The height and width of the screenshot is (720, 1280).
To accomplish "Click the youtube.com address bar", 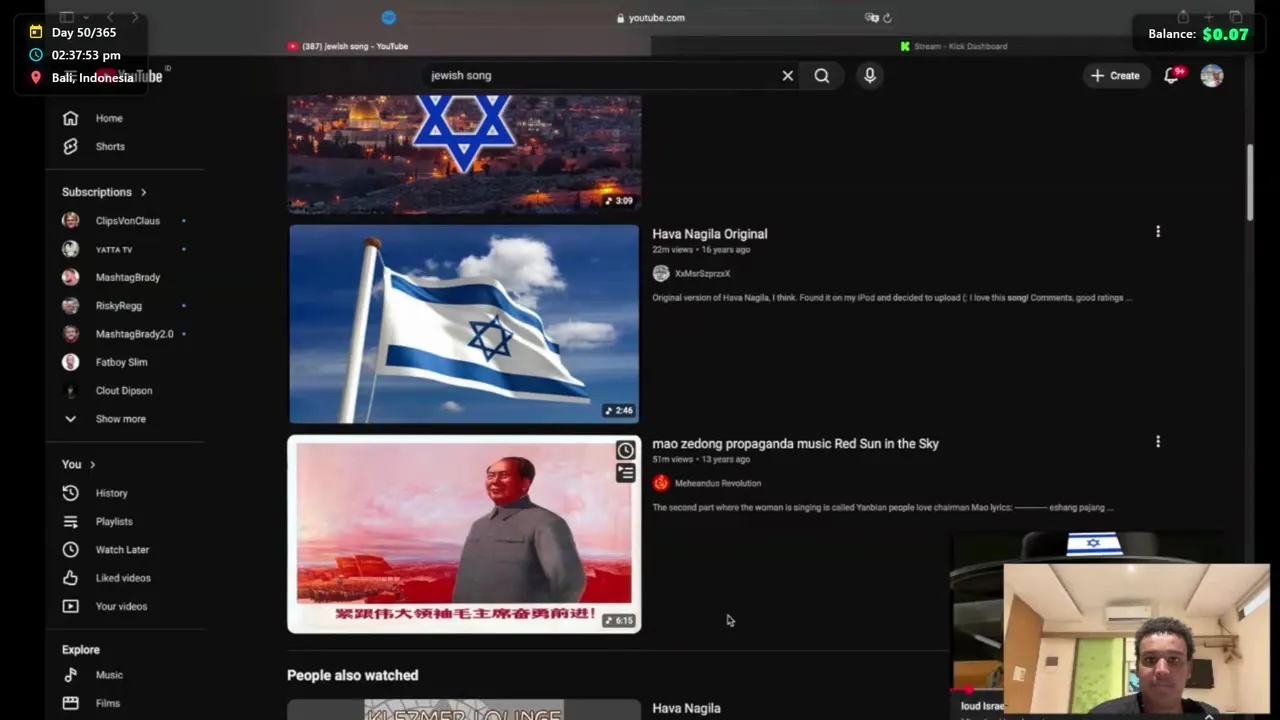I will (650, 17).
